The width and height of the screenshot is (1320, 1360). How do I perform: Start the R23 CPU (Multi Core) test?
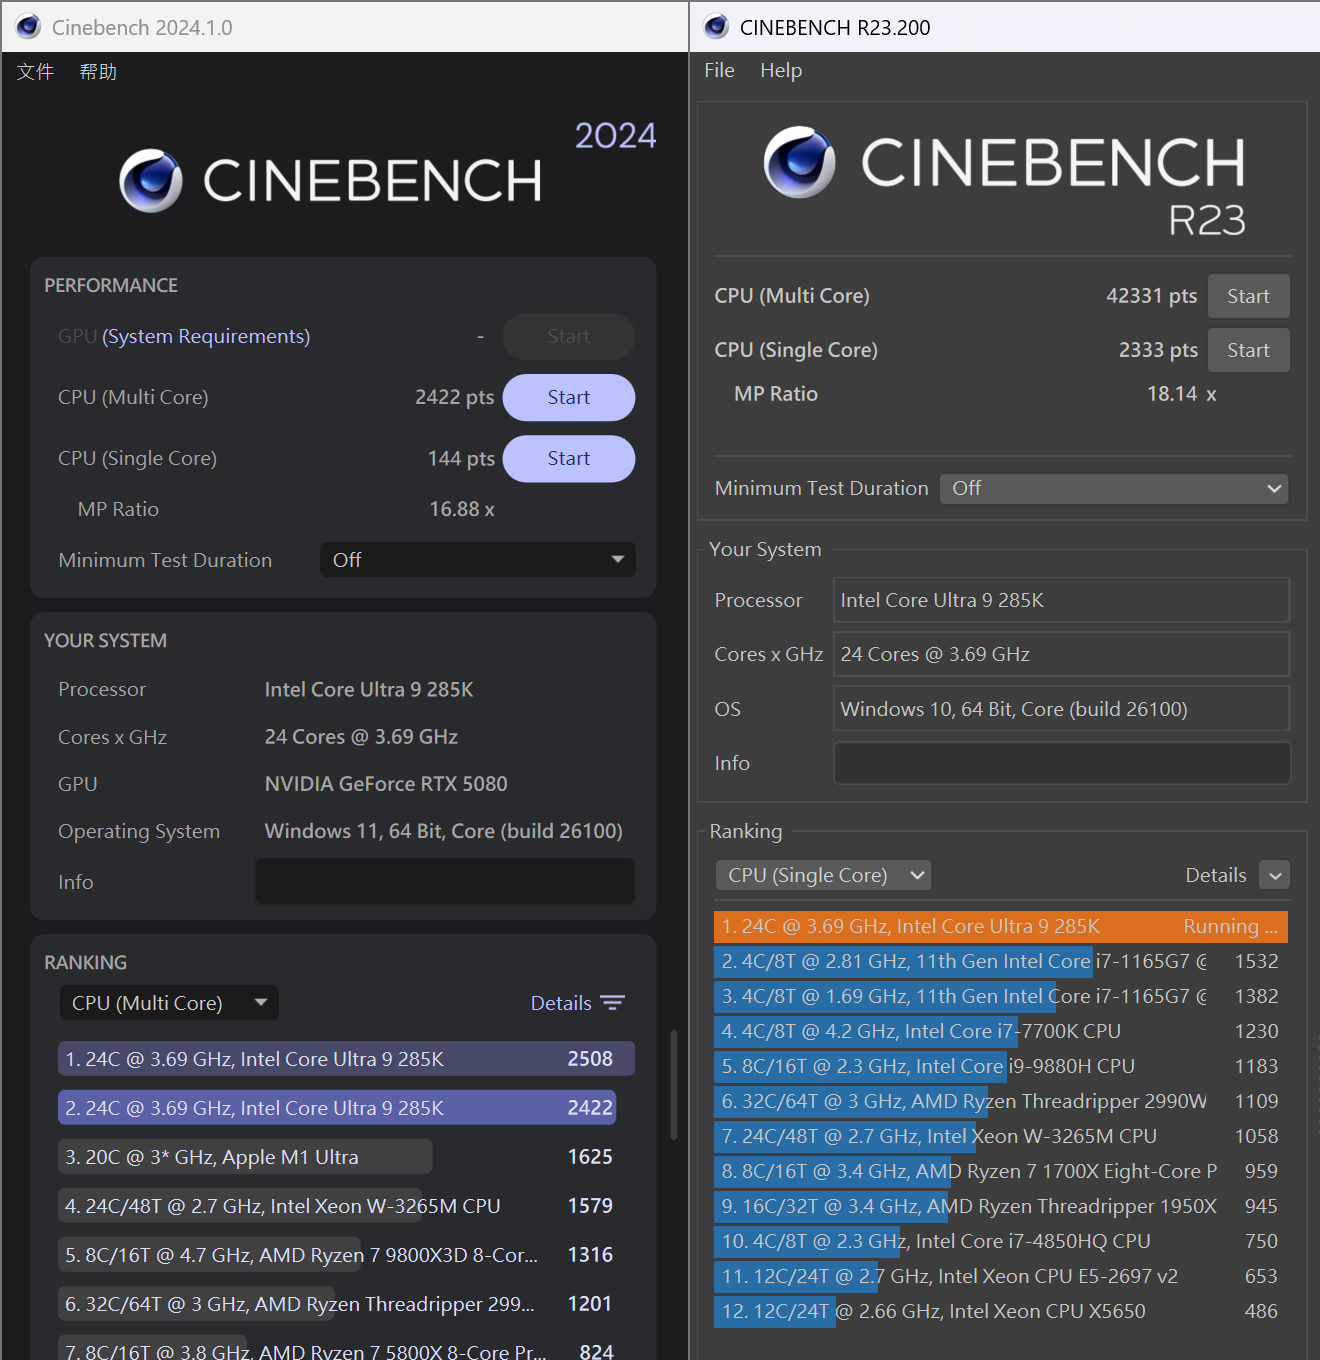point(1248,296)
